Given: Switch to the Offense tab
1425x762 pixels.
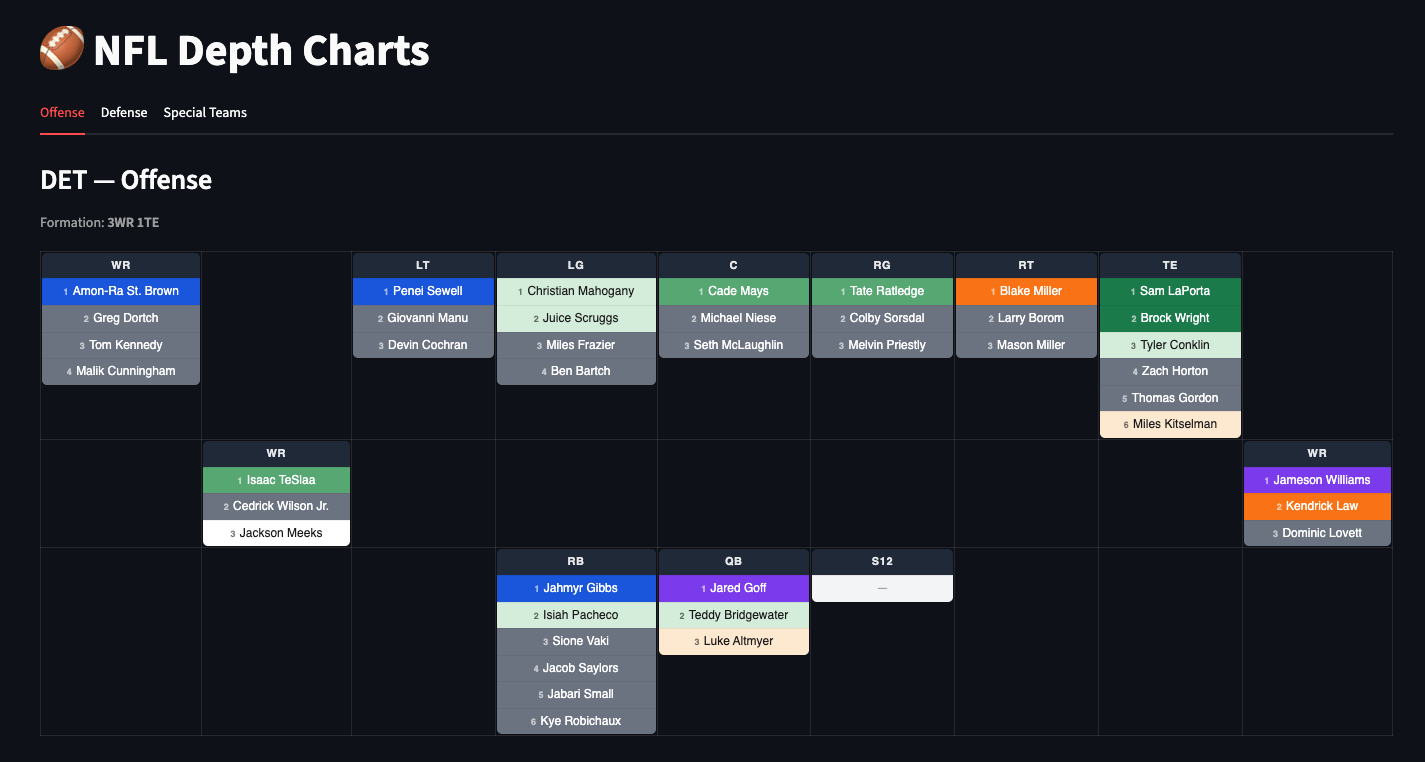Looking at the screenshot, I should 62,113.
